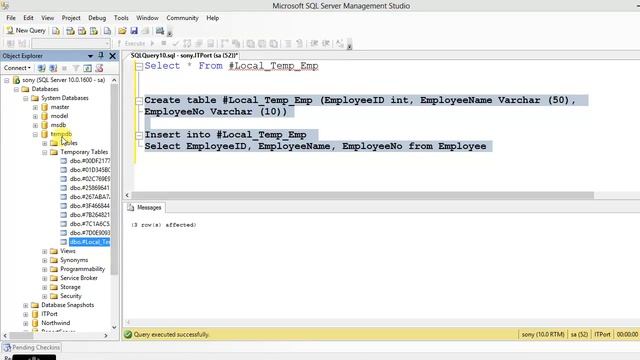Click 'Query executed successfully.' status text

[x=171, y=335]
